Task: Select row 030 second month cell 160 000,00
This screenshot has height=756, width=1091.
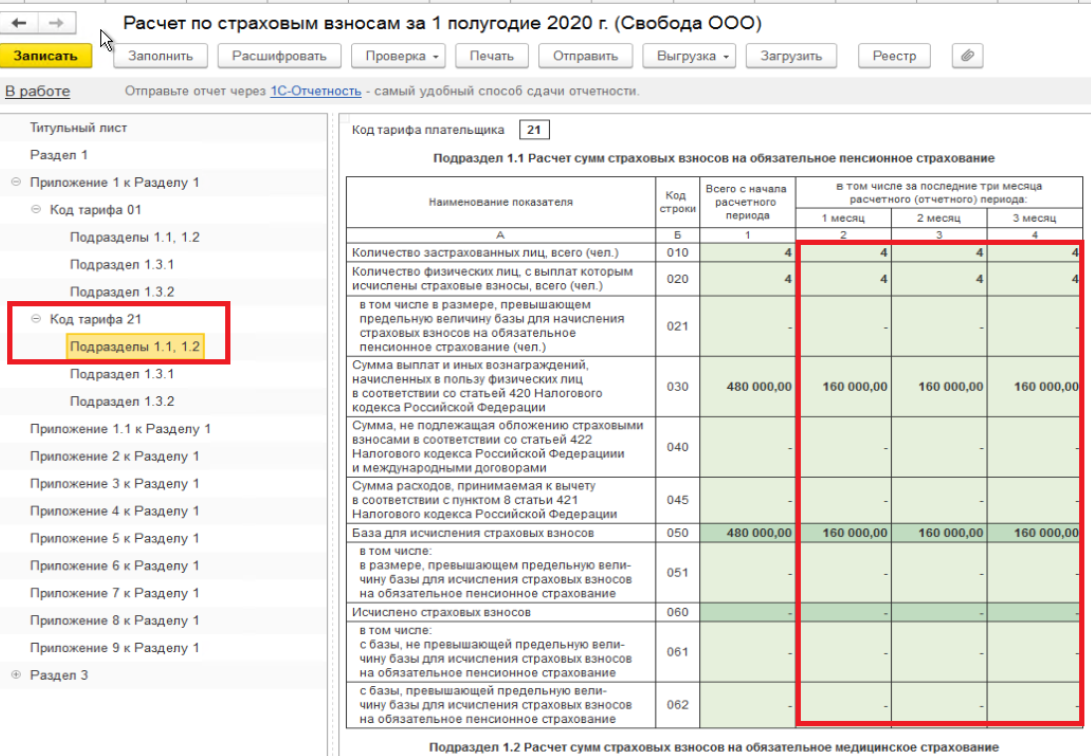Action: coord(939,387)
